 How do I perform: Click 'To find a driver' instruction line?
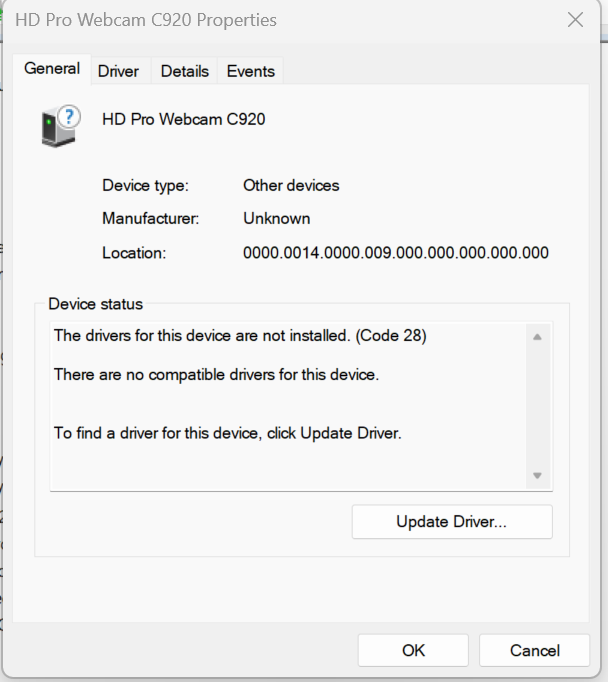pos(227,433)
